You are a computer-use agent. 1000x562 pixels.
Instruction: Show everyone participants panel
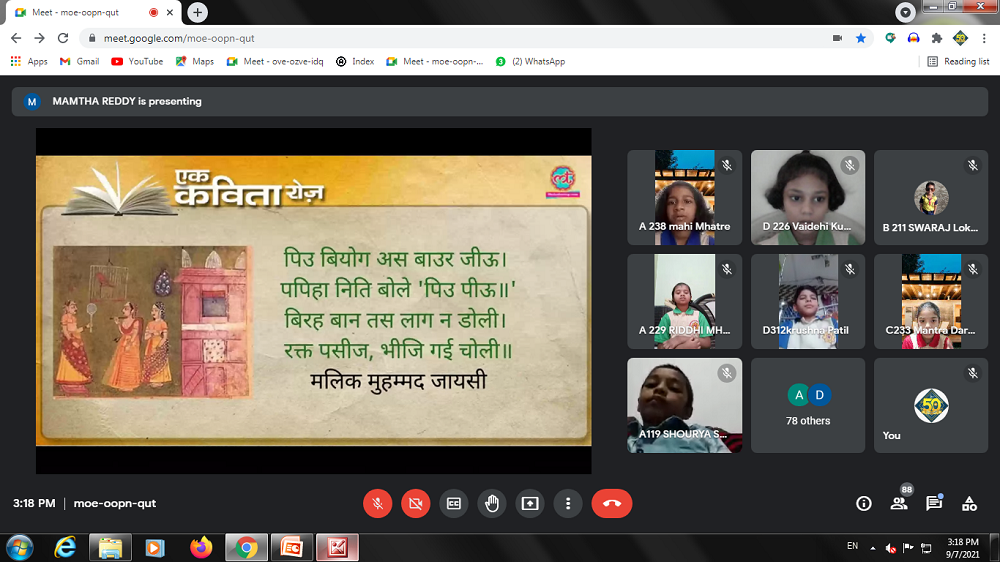tap(899, 504)
